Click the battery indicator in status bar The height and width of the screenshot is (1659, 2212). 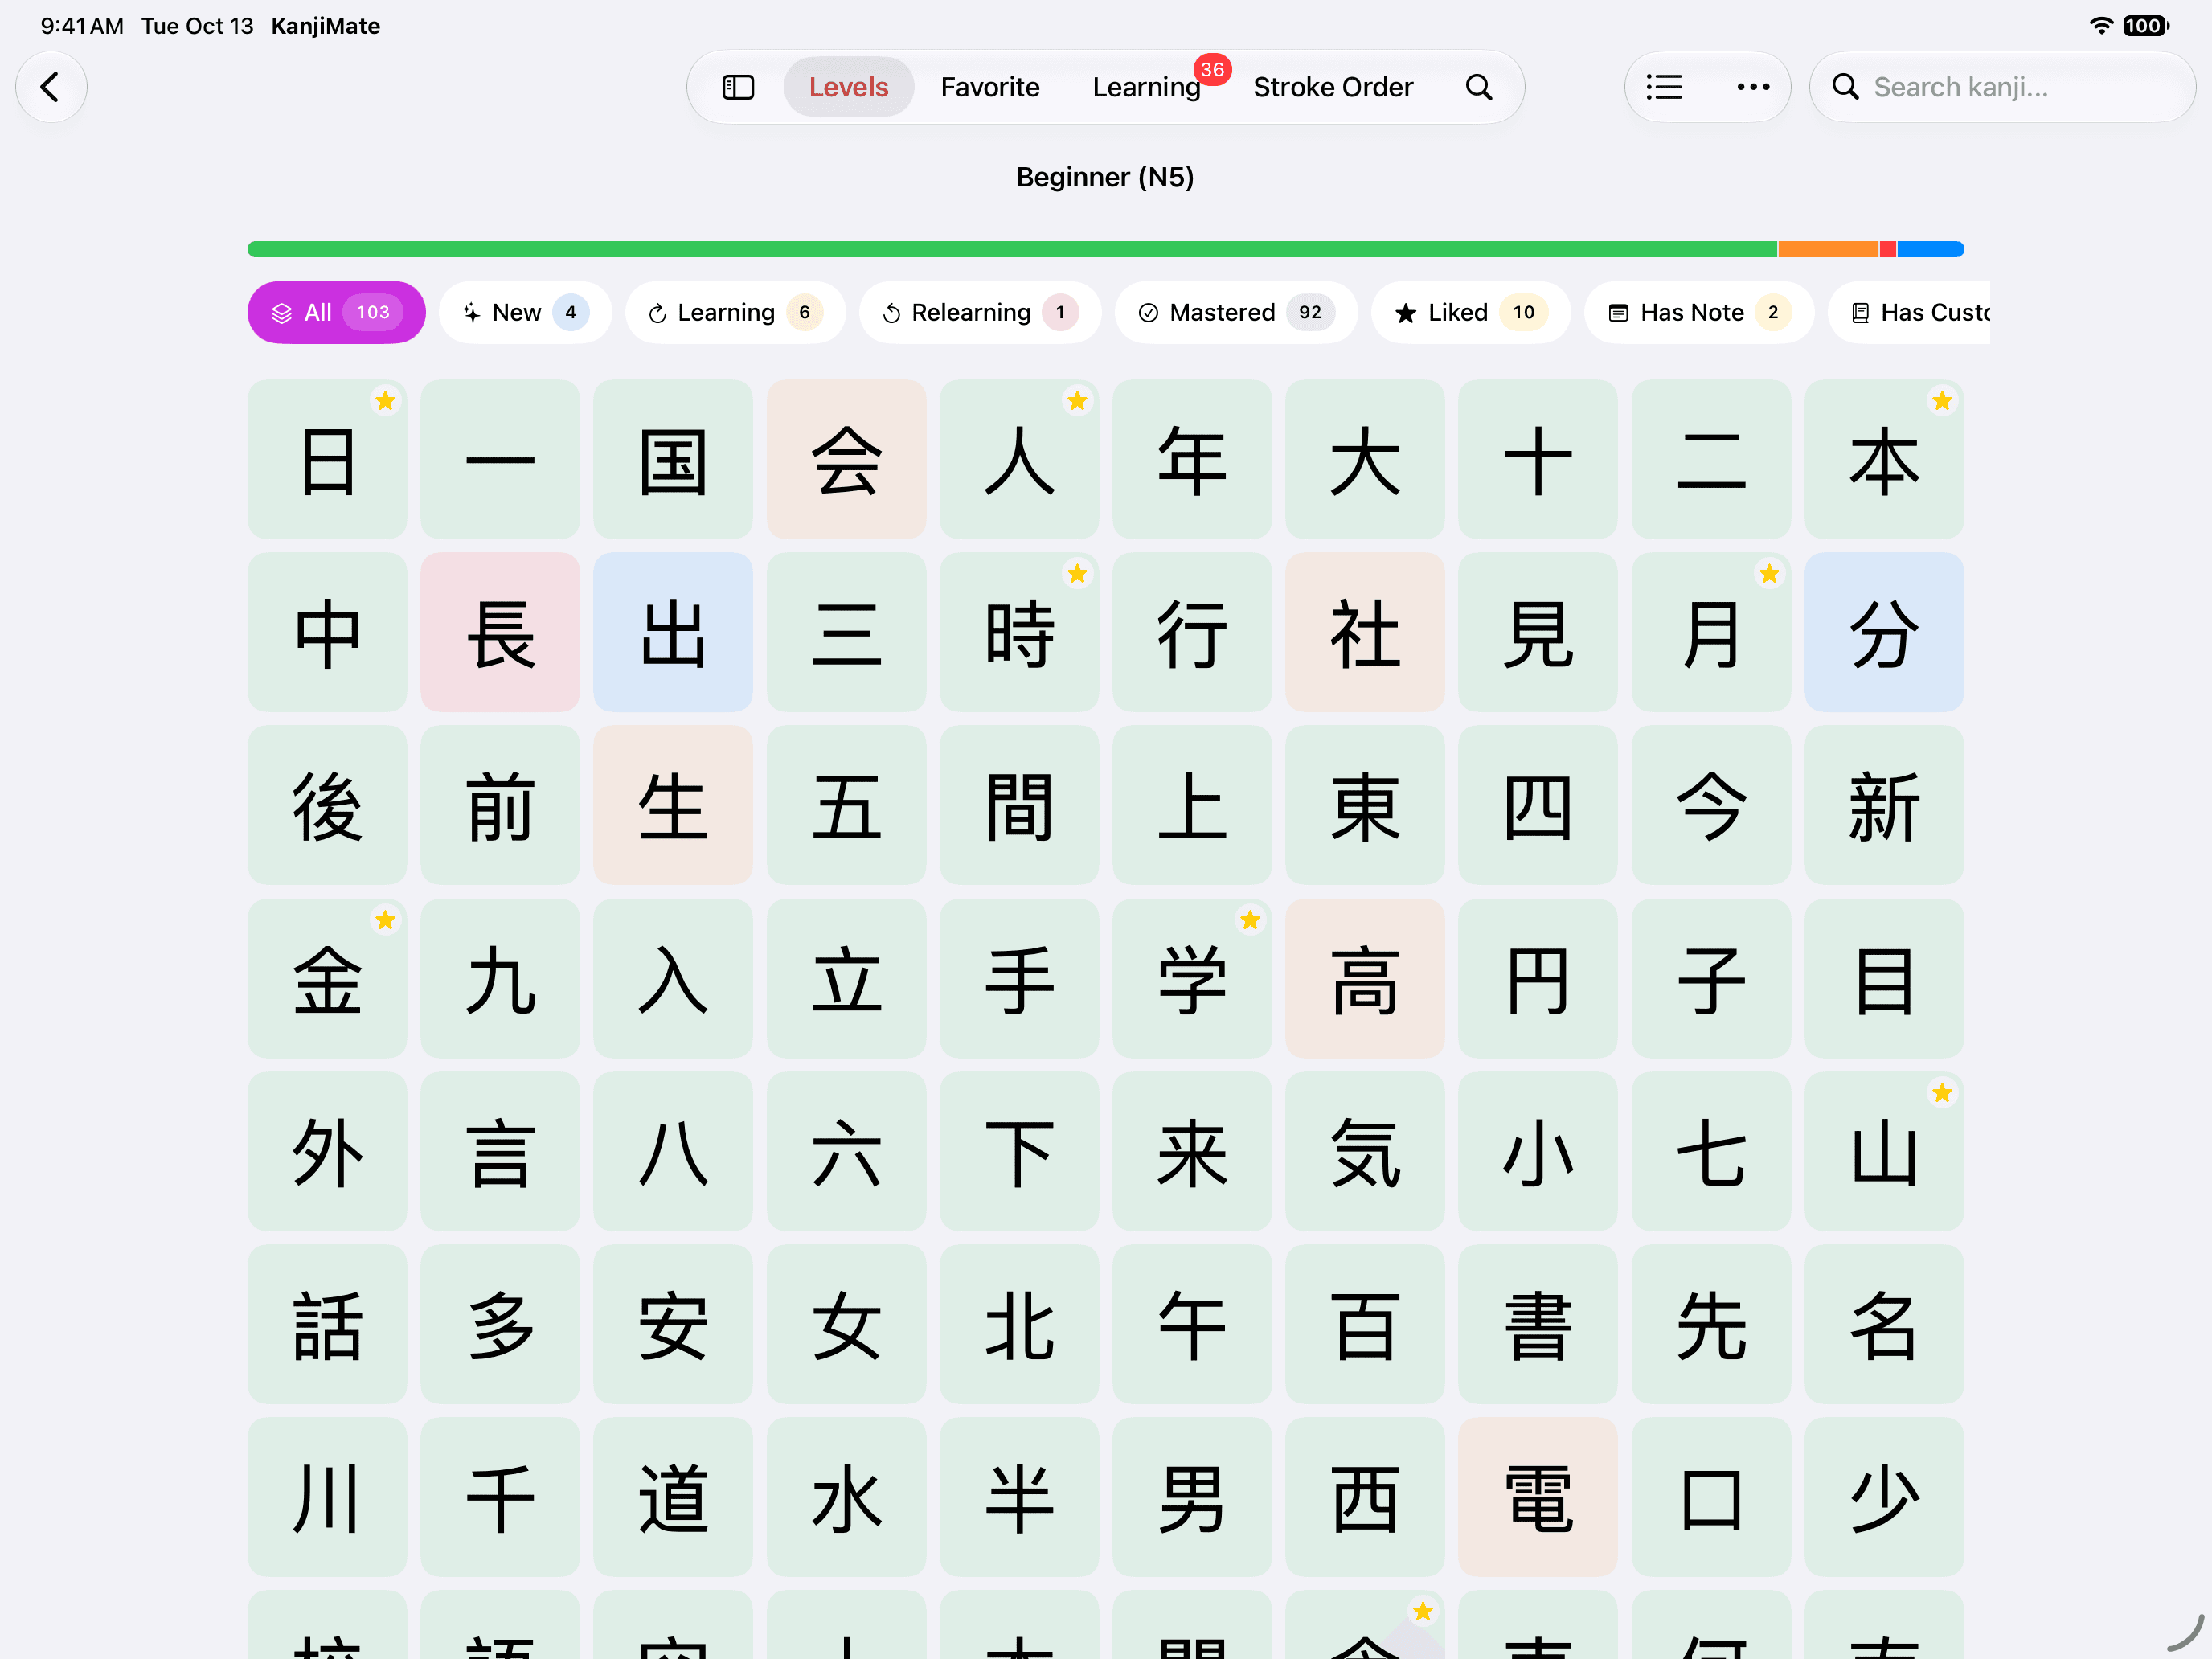(x=2145, y=26)
